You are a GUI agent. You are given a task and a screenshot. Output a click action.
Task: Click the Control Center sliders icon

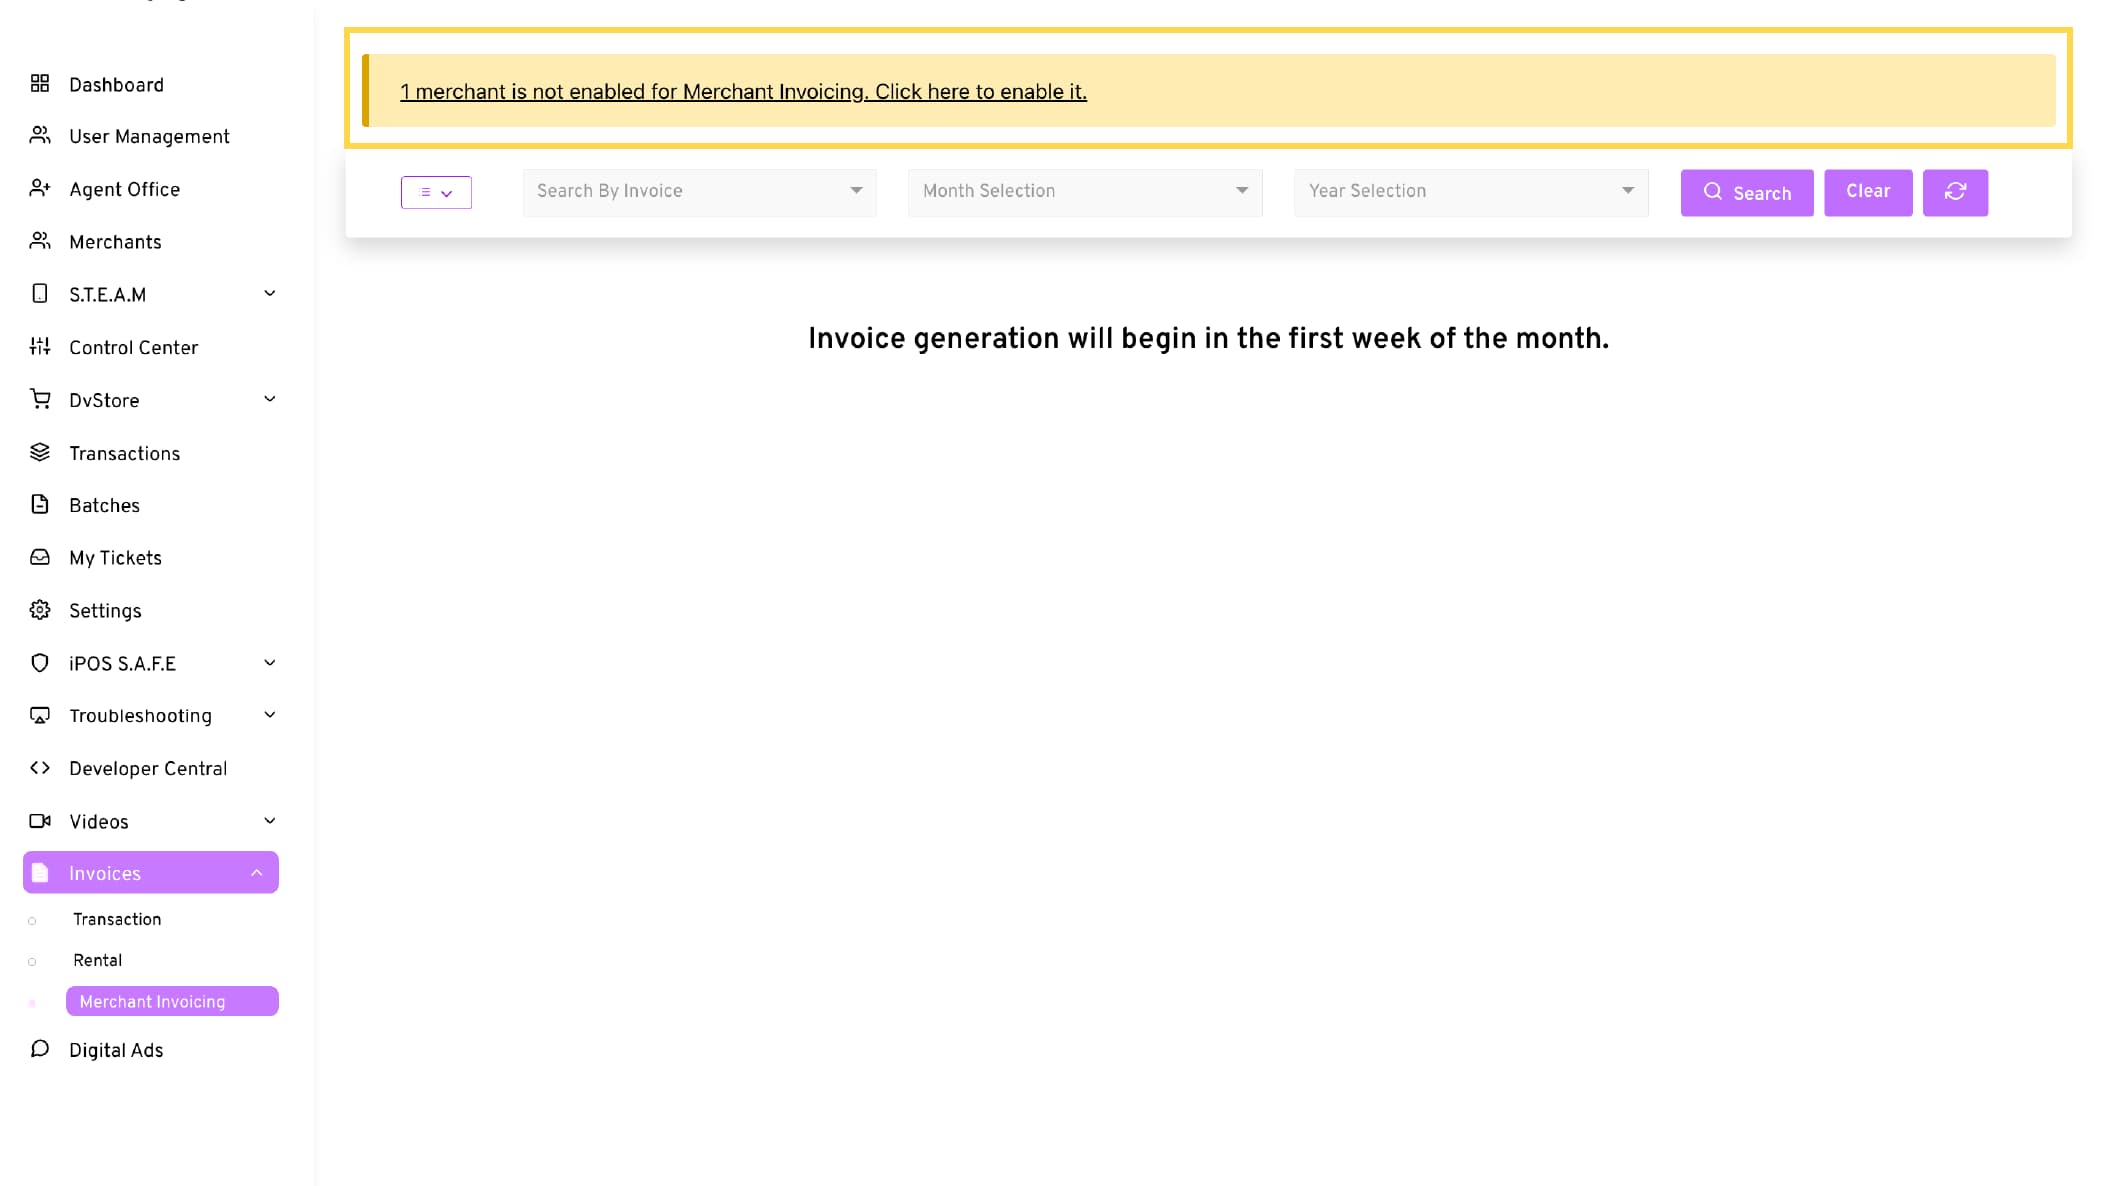40,347
